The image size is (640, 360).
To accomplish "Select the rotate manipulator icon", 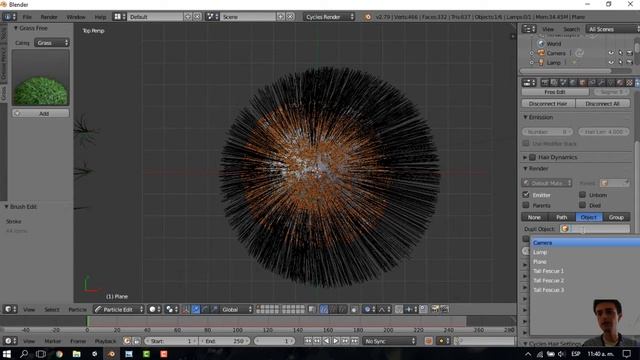I will 205,309.
